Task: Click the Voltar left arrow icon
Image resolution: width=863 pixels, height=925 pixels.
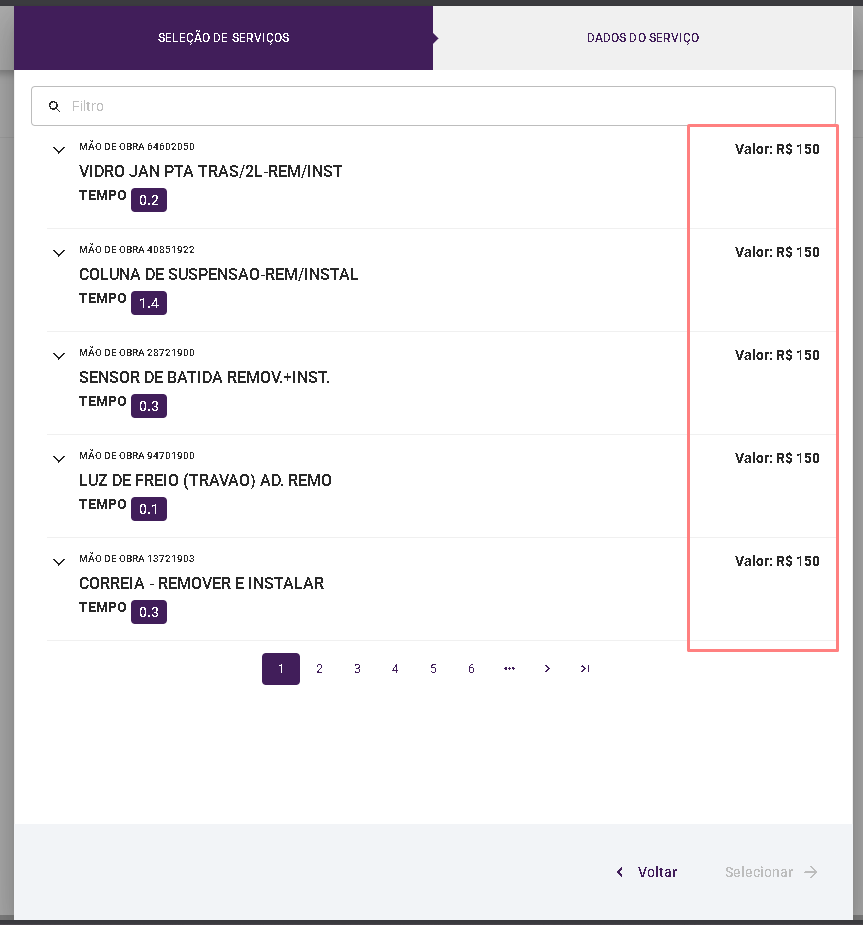Action: tap(621, 872)
